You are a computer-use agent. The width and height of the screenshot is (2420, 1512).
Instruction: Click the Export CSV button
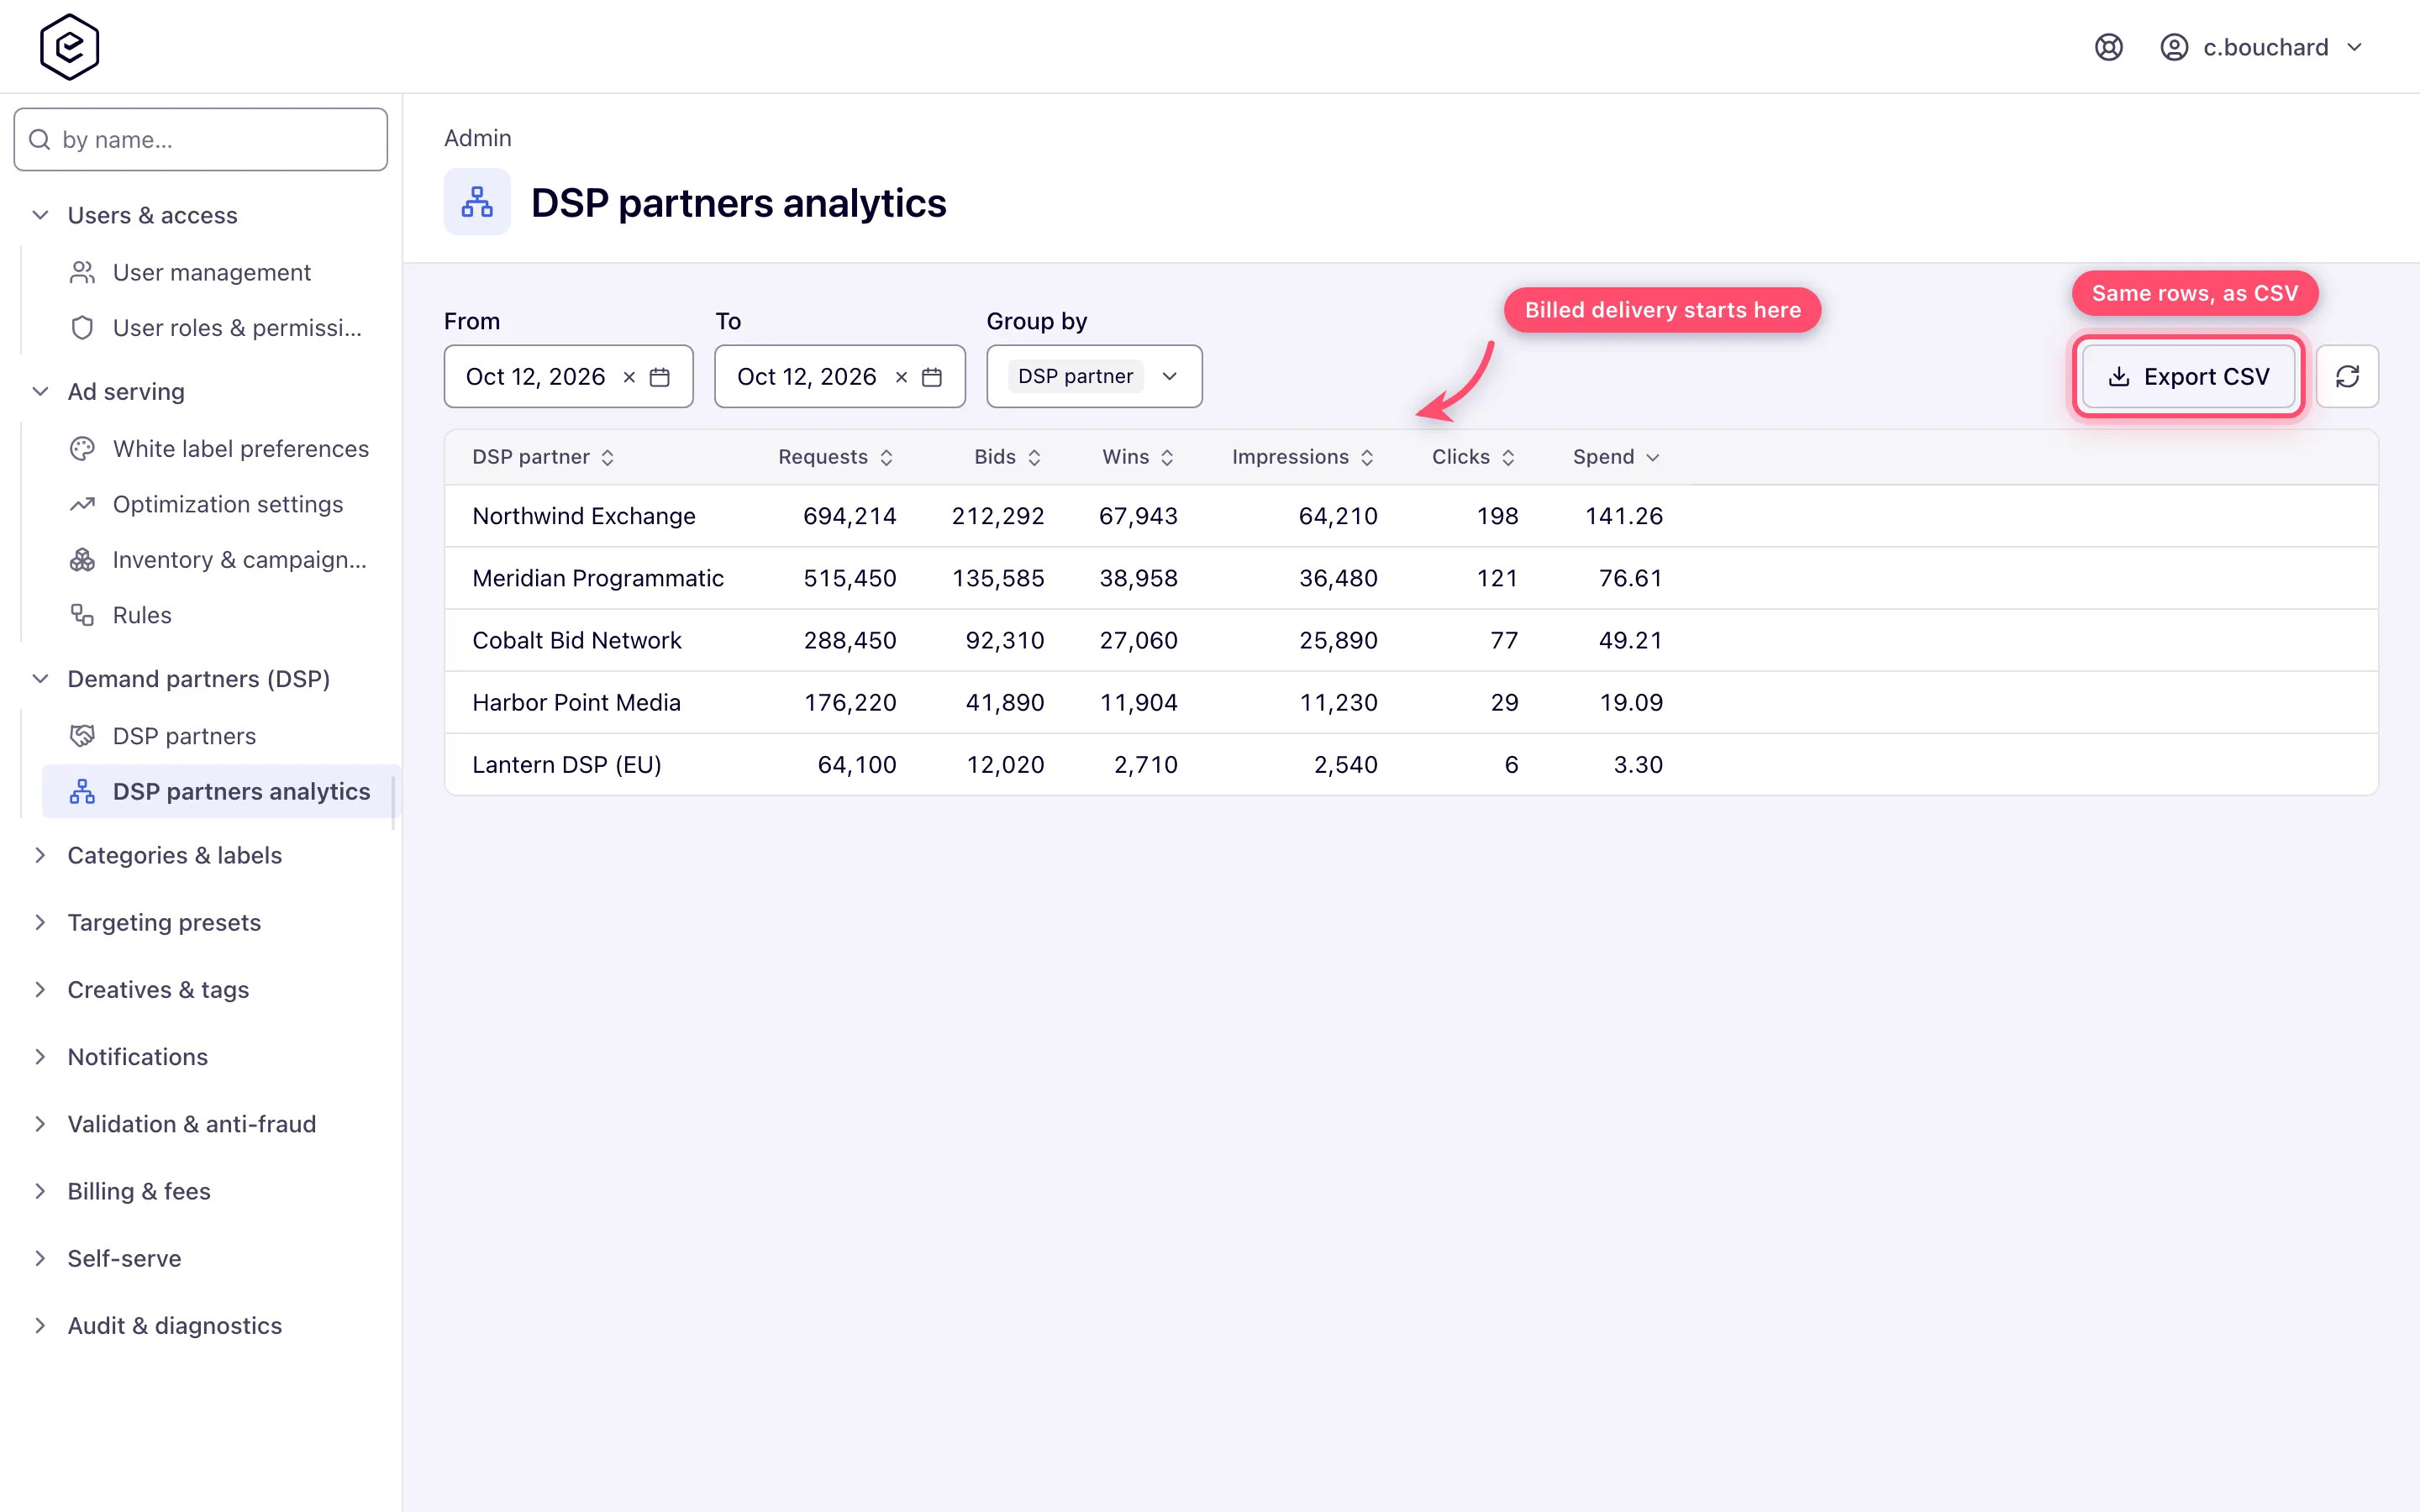coord(2188,377)
